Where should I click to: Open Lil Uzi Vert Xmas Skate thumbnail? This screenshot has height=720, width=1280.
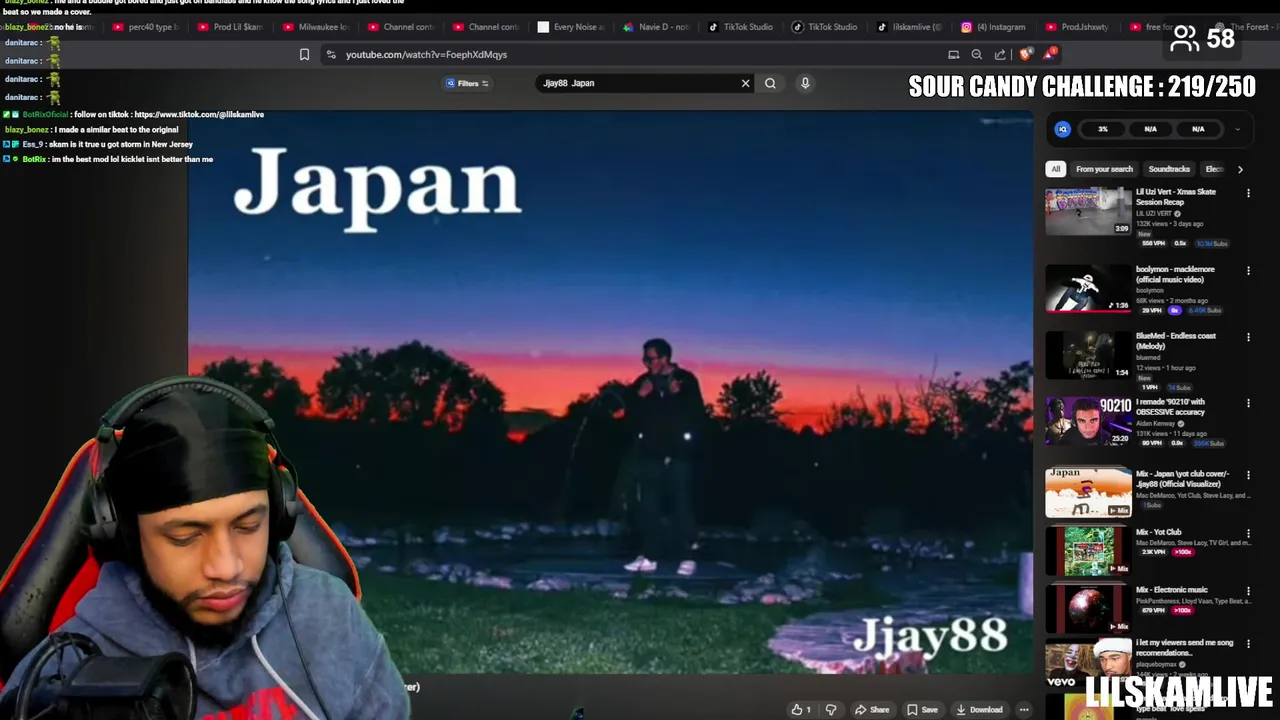[1088, 211]
